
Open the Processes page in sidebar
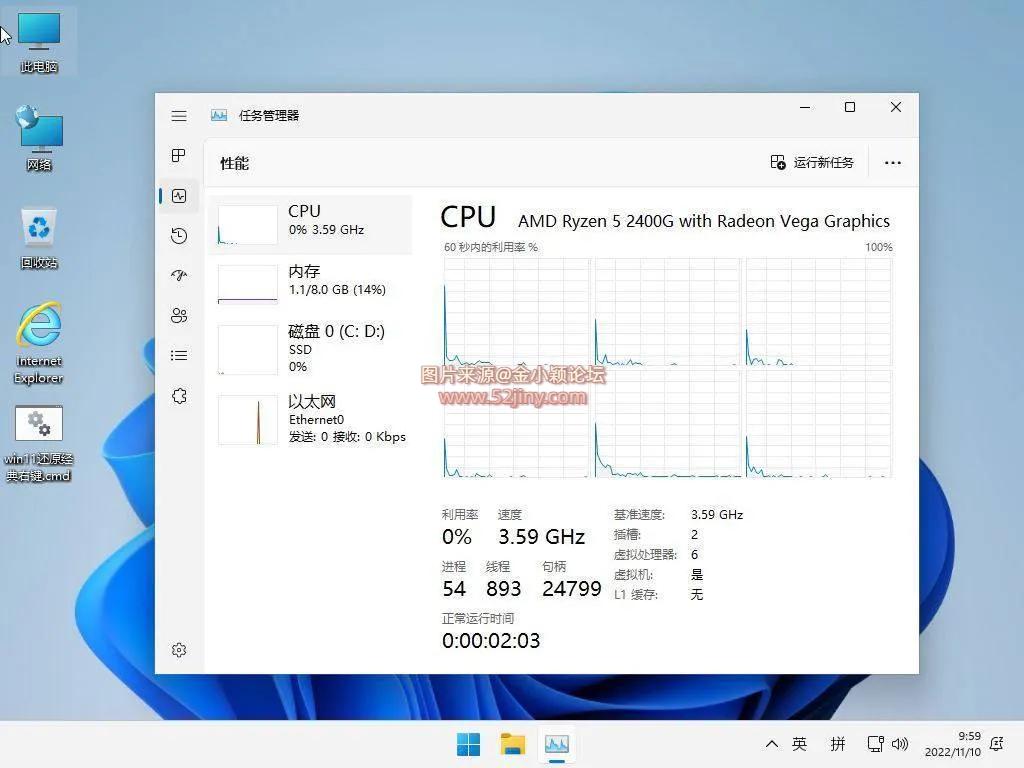[x=179, y=156]
